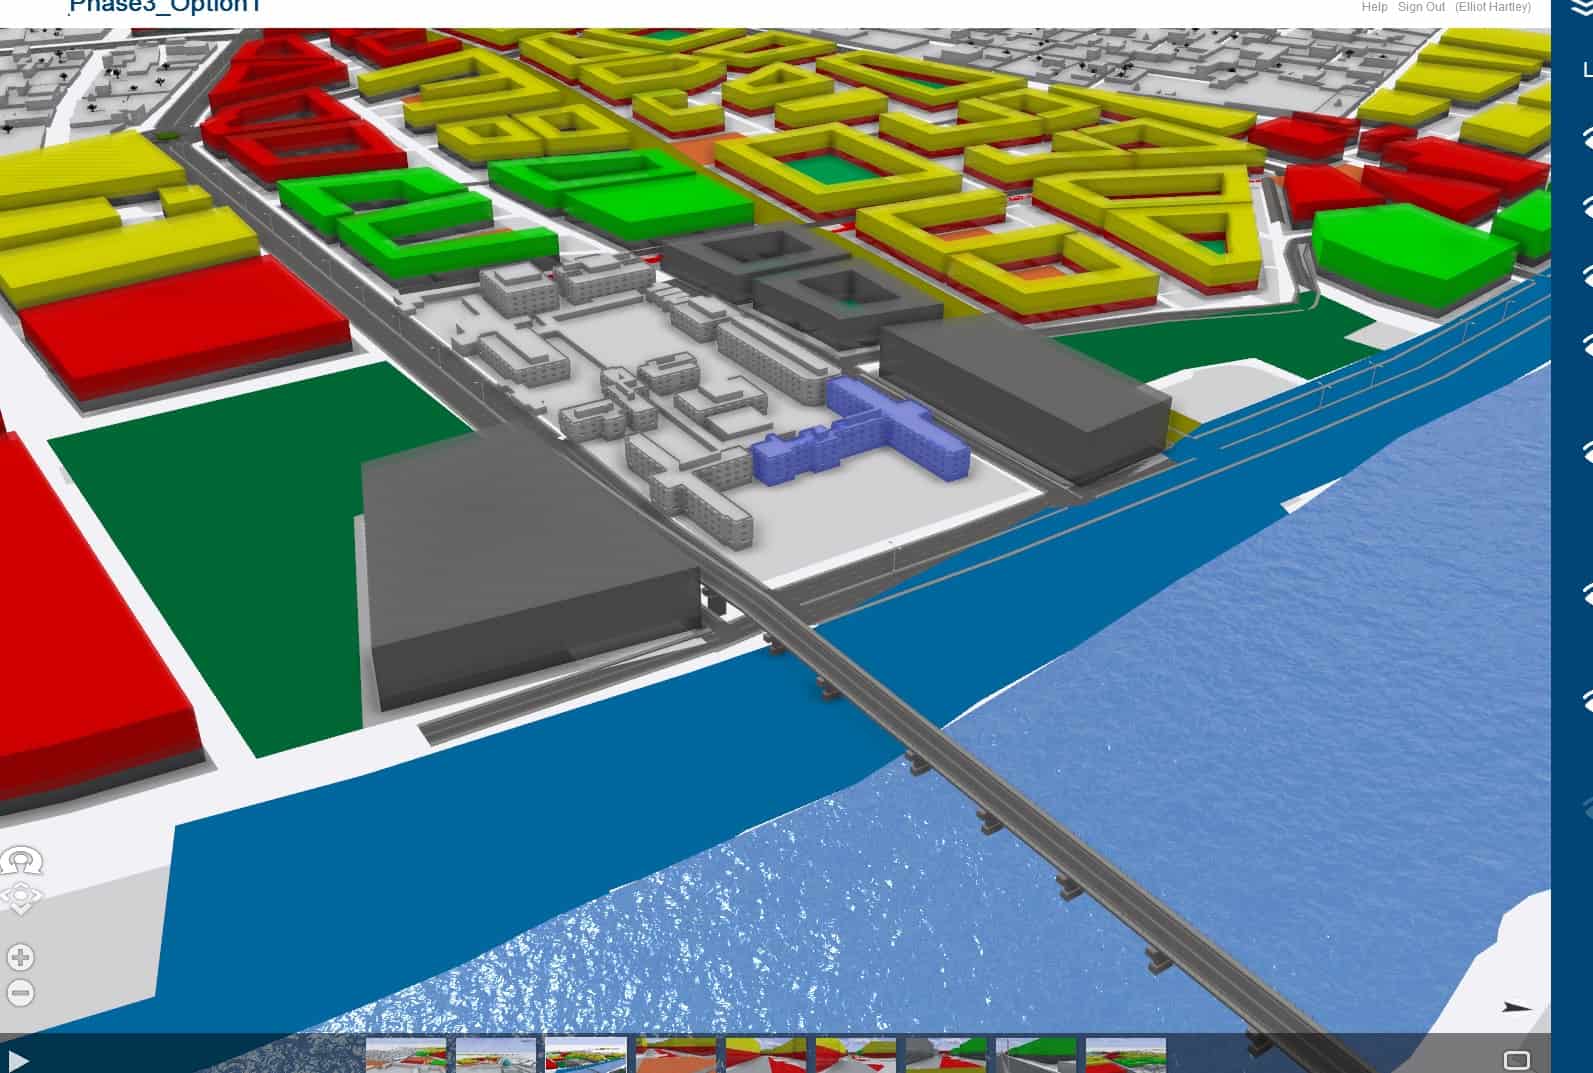Click the Elliot Hartley username label
Screen dimensions: 1593x1073
click(1492, 7)
